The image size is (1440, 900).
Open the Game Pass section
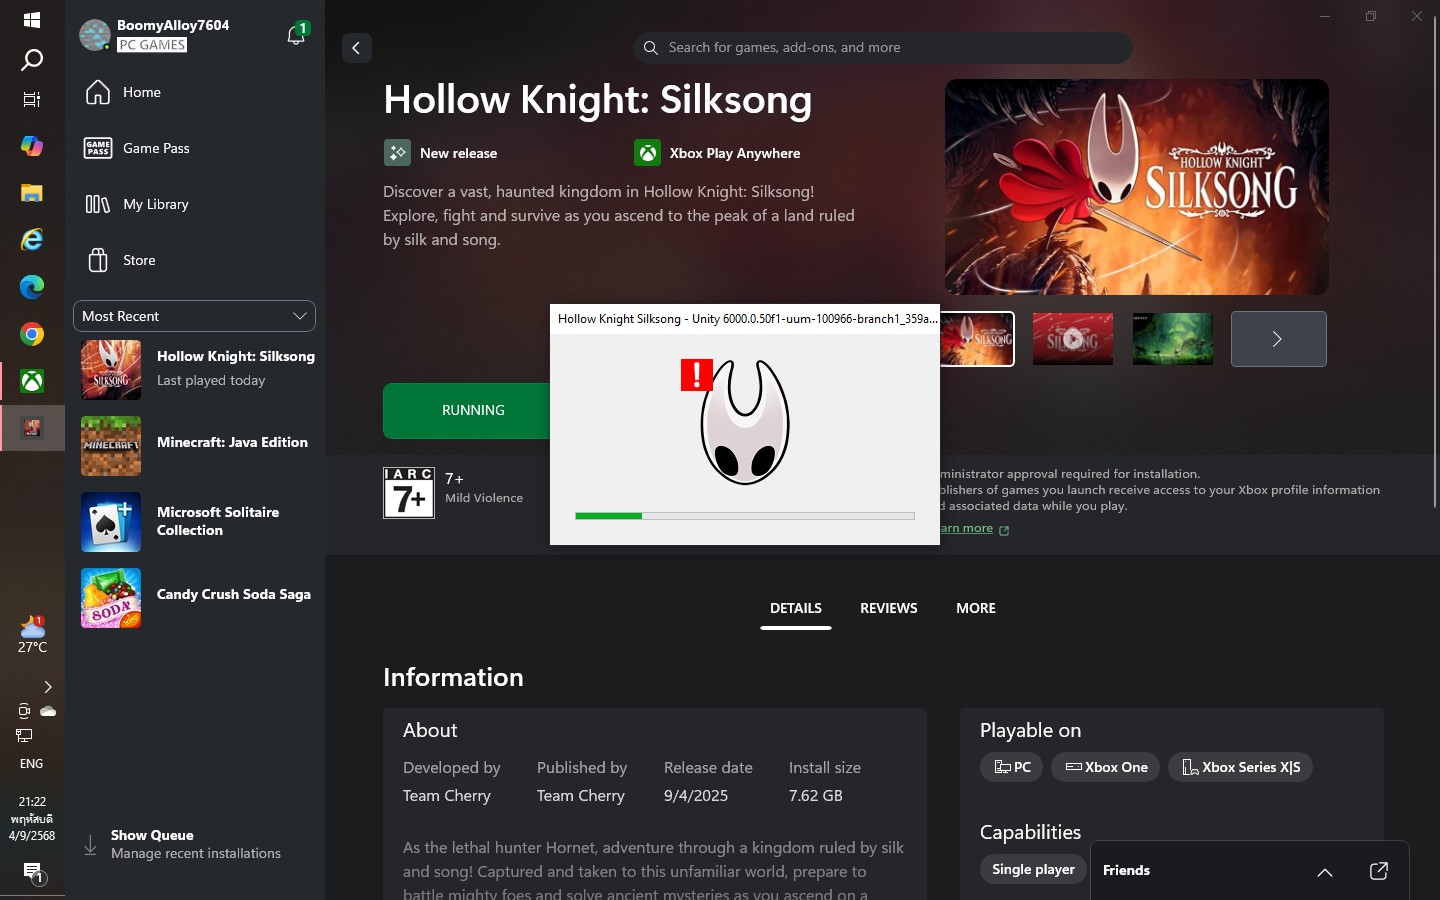(195, 148)
